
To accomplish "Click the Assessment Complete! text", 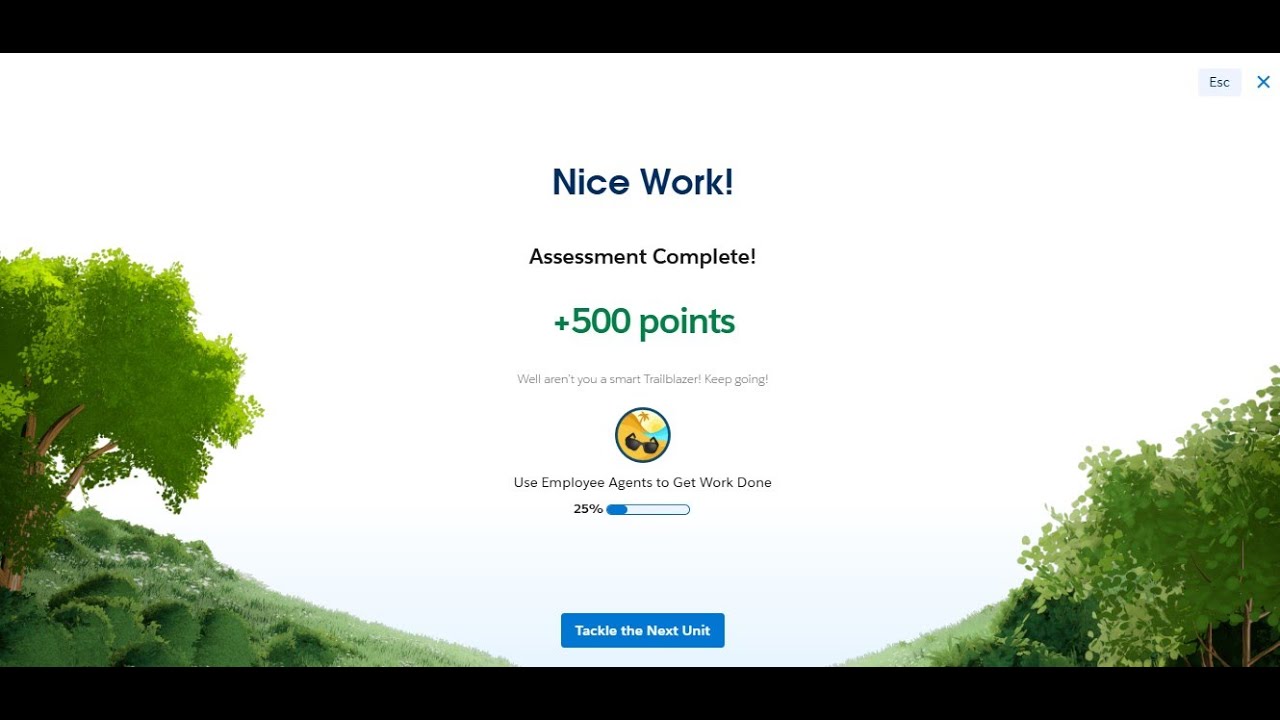I will pos(642,257).
